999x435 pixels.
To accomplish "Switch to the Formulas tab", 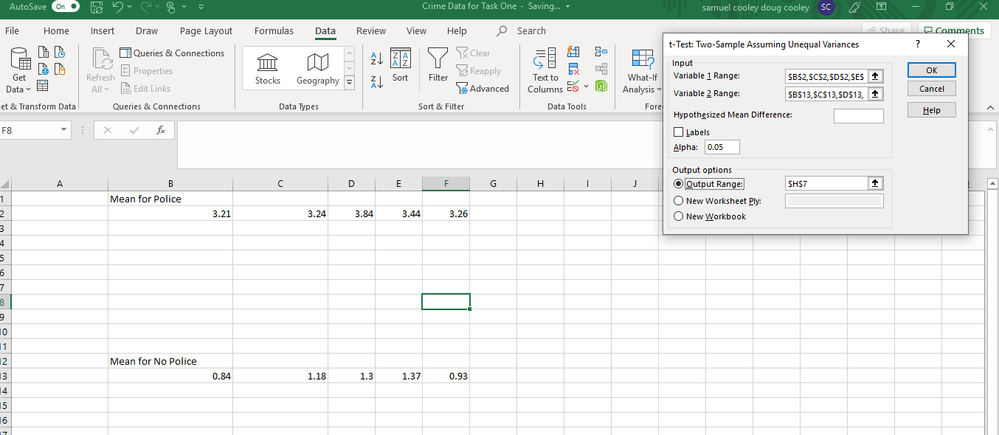I will coord(274,31).
